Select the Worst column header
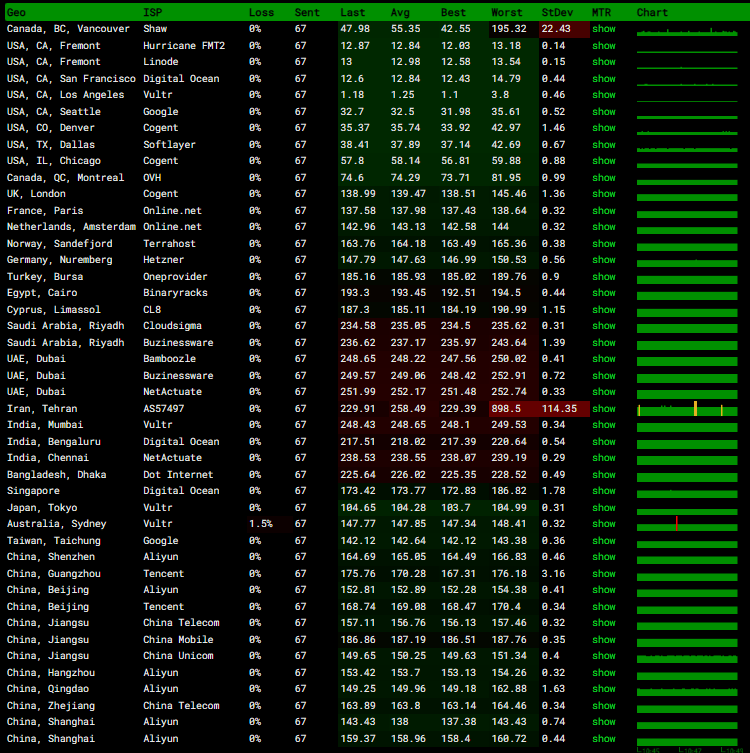Image resolution: width=750 pixels, height=753 pixels. [x=507, y=12]
